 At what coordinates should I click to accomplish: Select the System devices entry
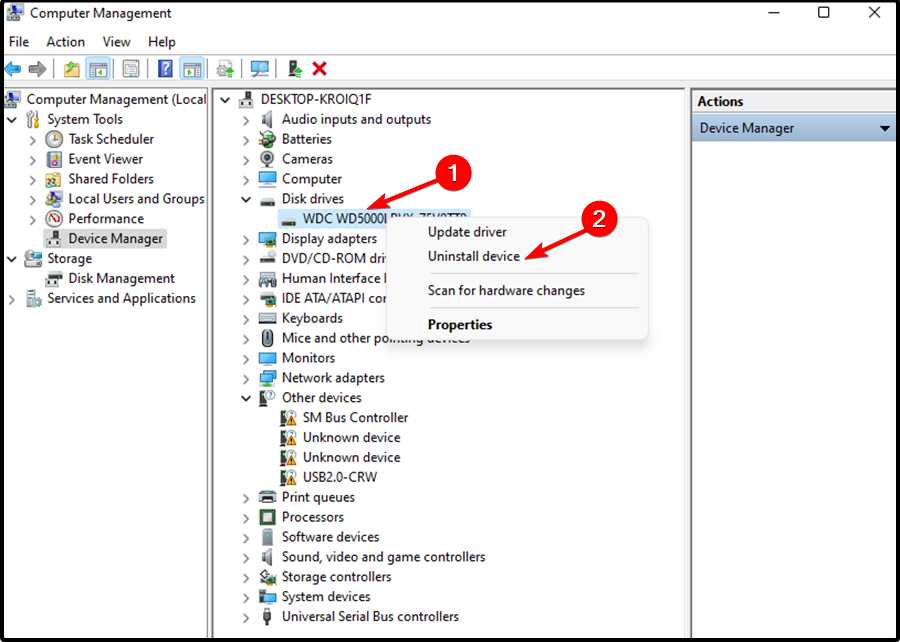click(x=326, y=597)
